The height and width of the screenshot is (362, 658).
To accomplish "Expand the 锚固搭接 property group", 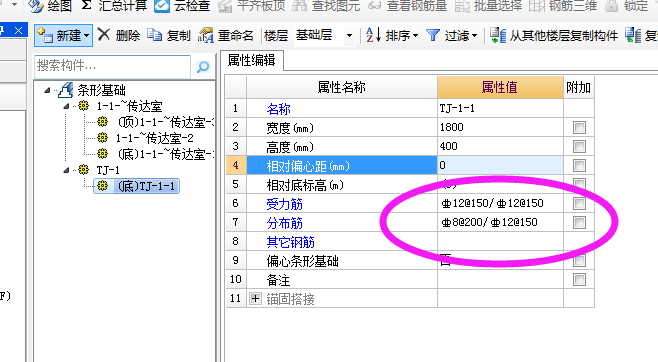I will tap(255, 299).
